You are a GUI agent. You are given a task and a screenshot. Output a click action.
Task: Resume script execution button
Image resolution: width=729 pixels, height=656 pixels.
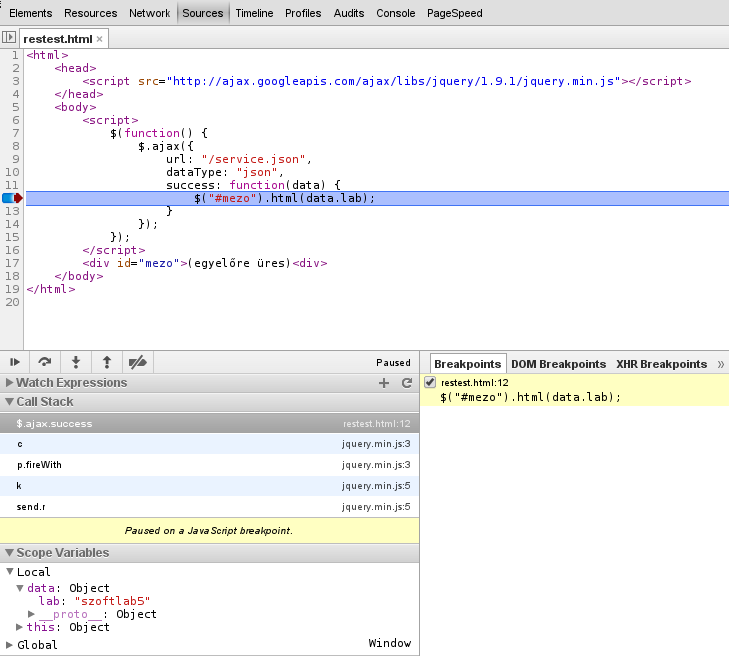(15, 362)
